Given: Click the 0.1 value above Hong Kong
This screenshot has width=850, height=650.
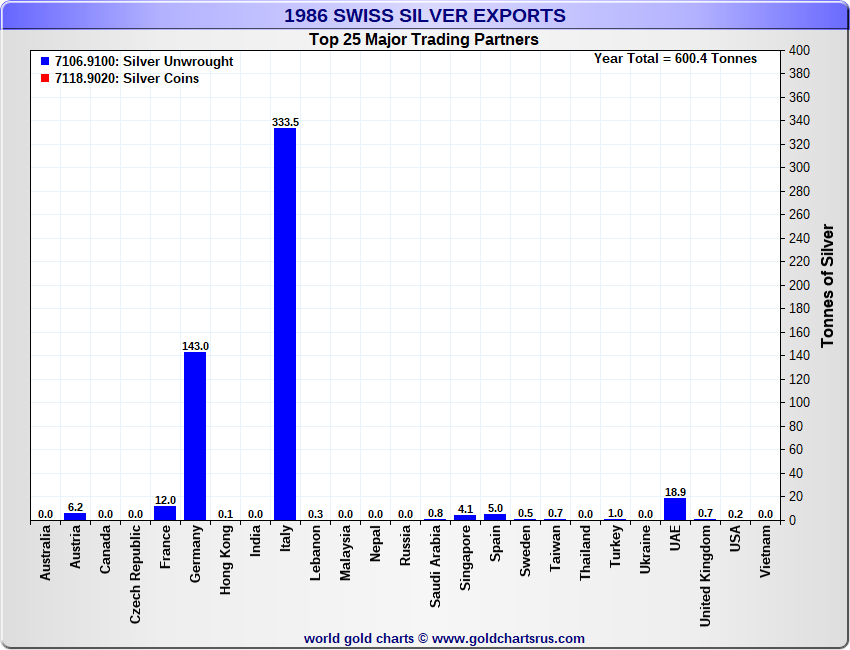Looking at the screenshot, I should click(x=225, y=514).
